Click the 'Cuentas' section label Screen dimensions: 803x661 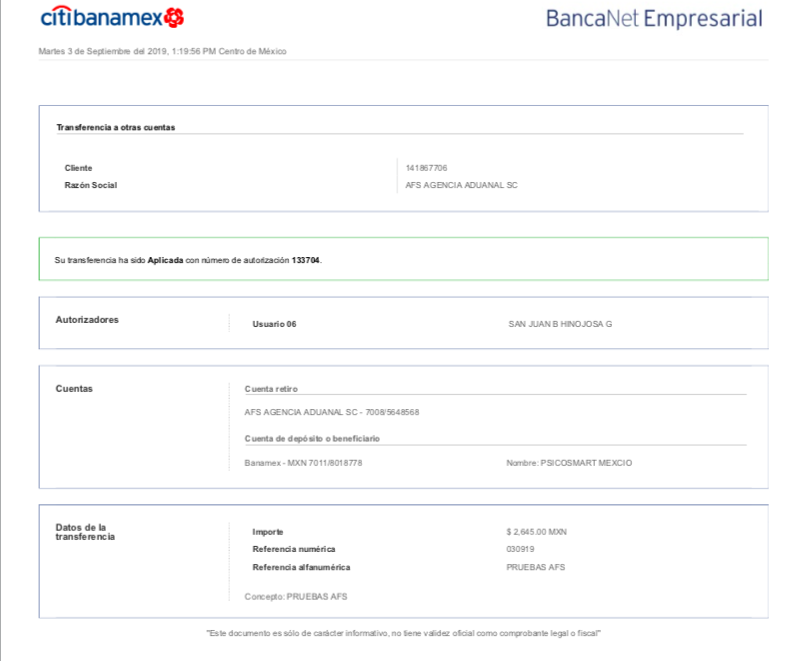(x=74, y=389)
